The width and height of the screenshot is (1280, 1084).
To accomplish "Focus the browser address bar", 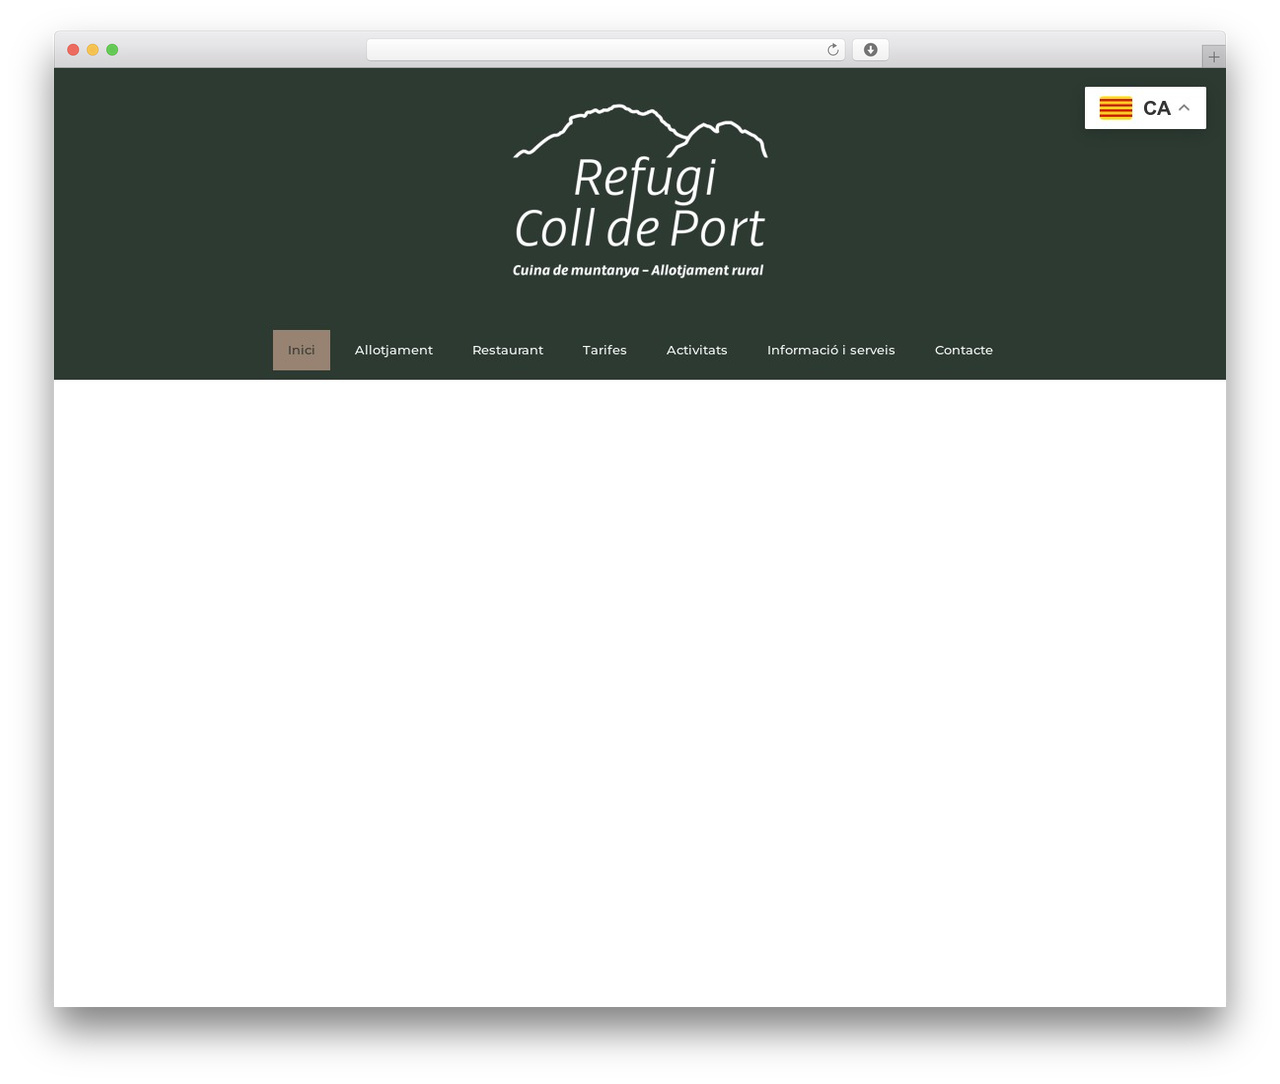I will [x=605, y=50].
